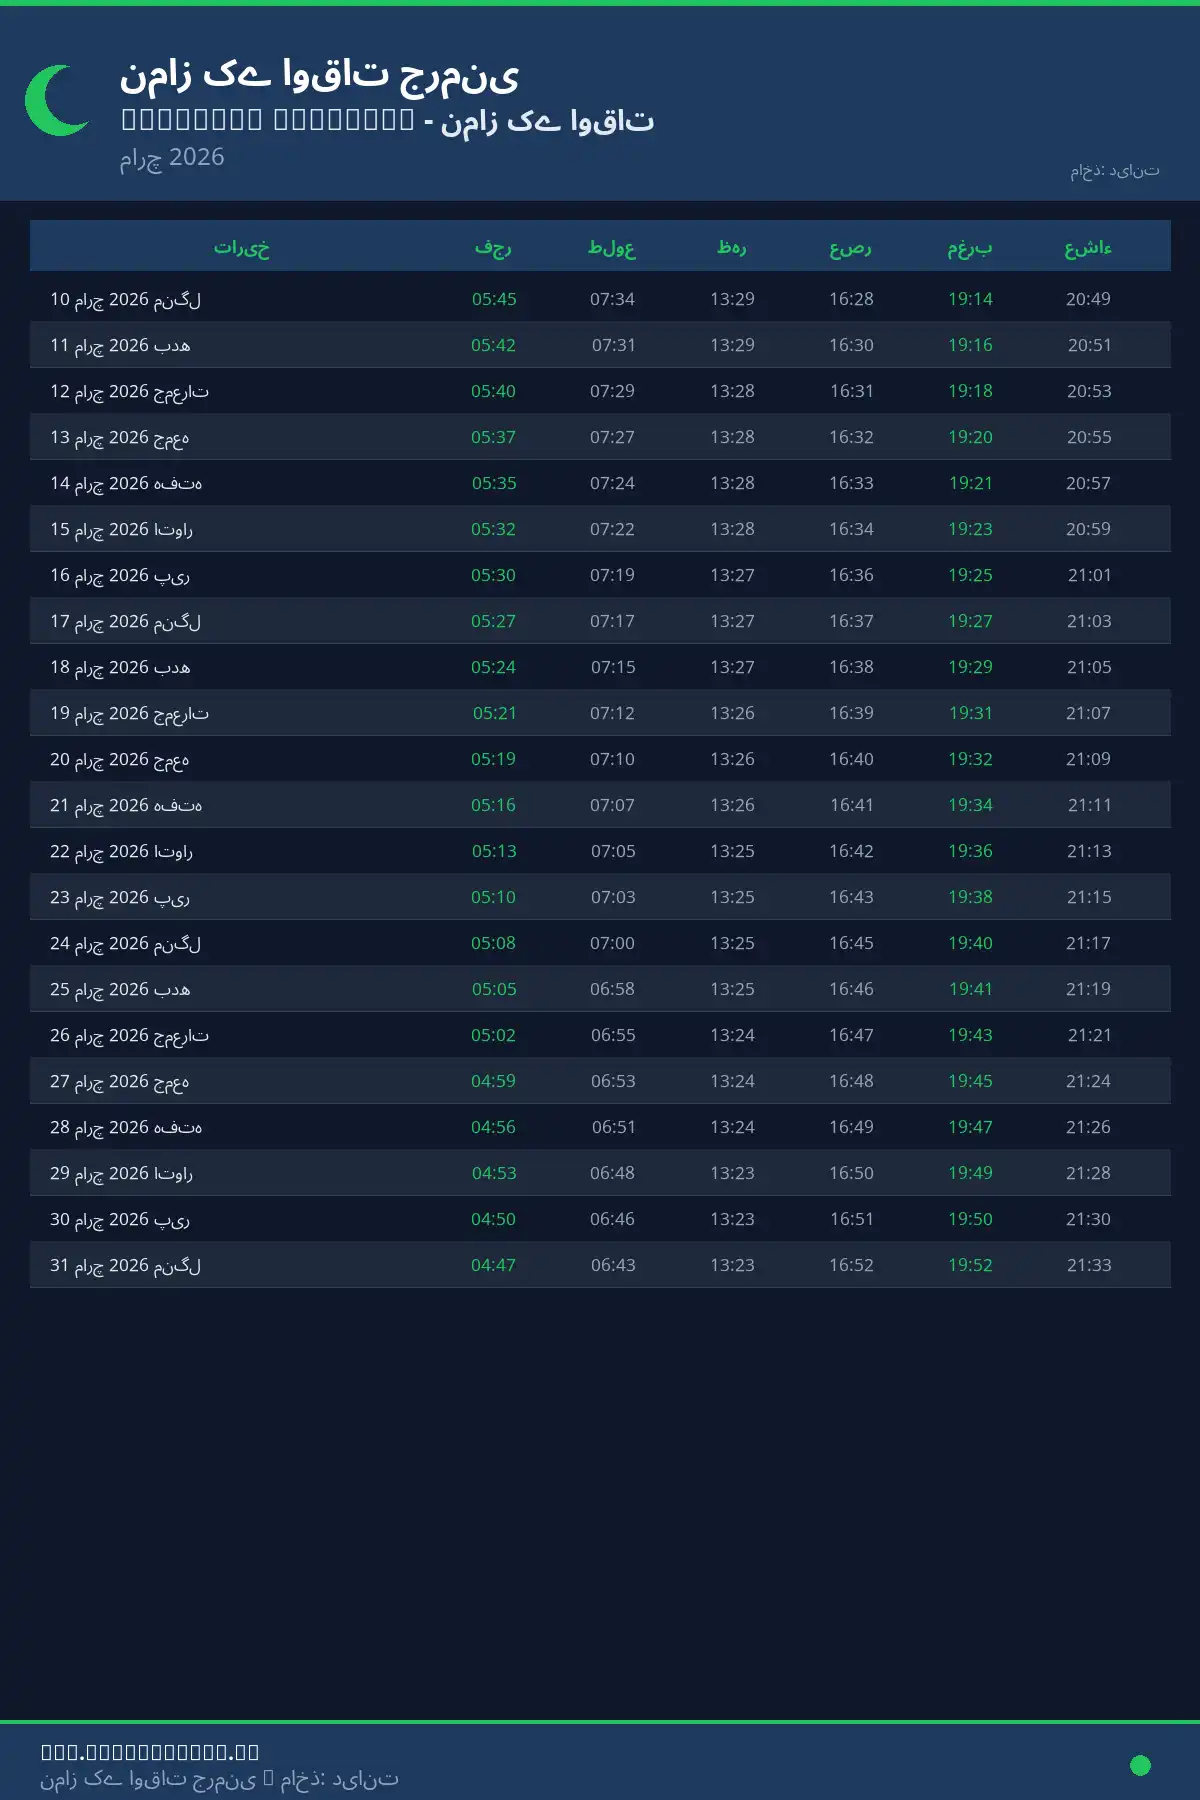Click the Fajr time 05:45
Image resolution: width=1200 pixels, height=1800 pixels.
[x=494, y=299]
